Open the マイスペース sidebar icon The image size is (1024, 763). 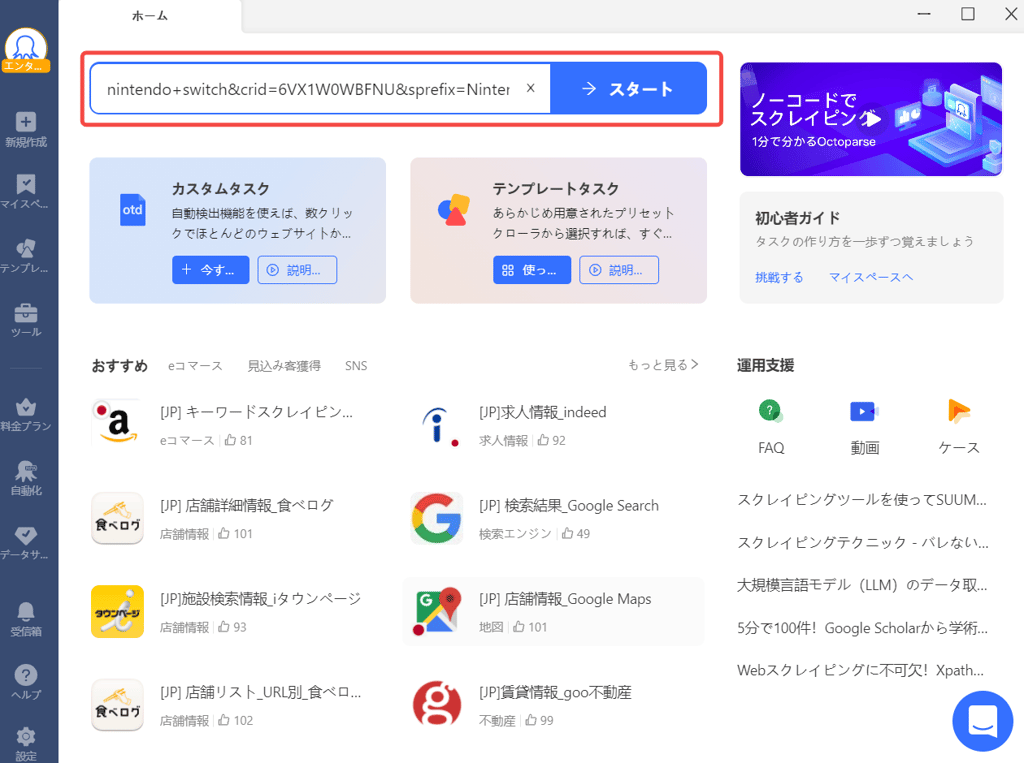pyautogui.click(x=25, y=184)
